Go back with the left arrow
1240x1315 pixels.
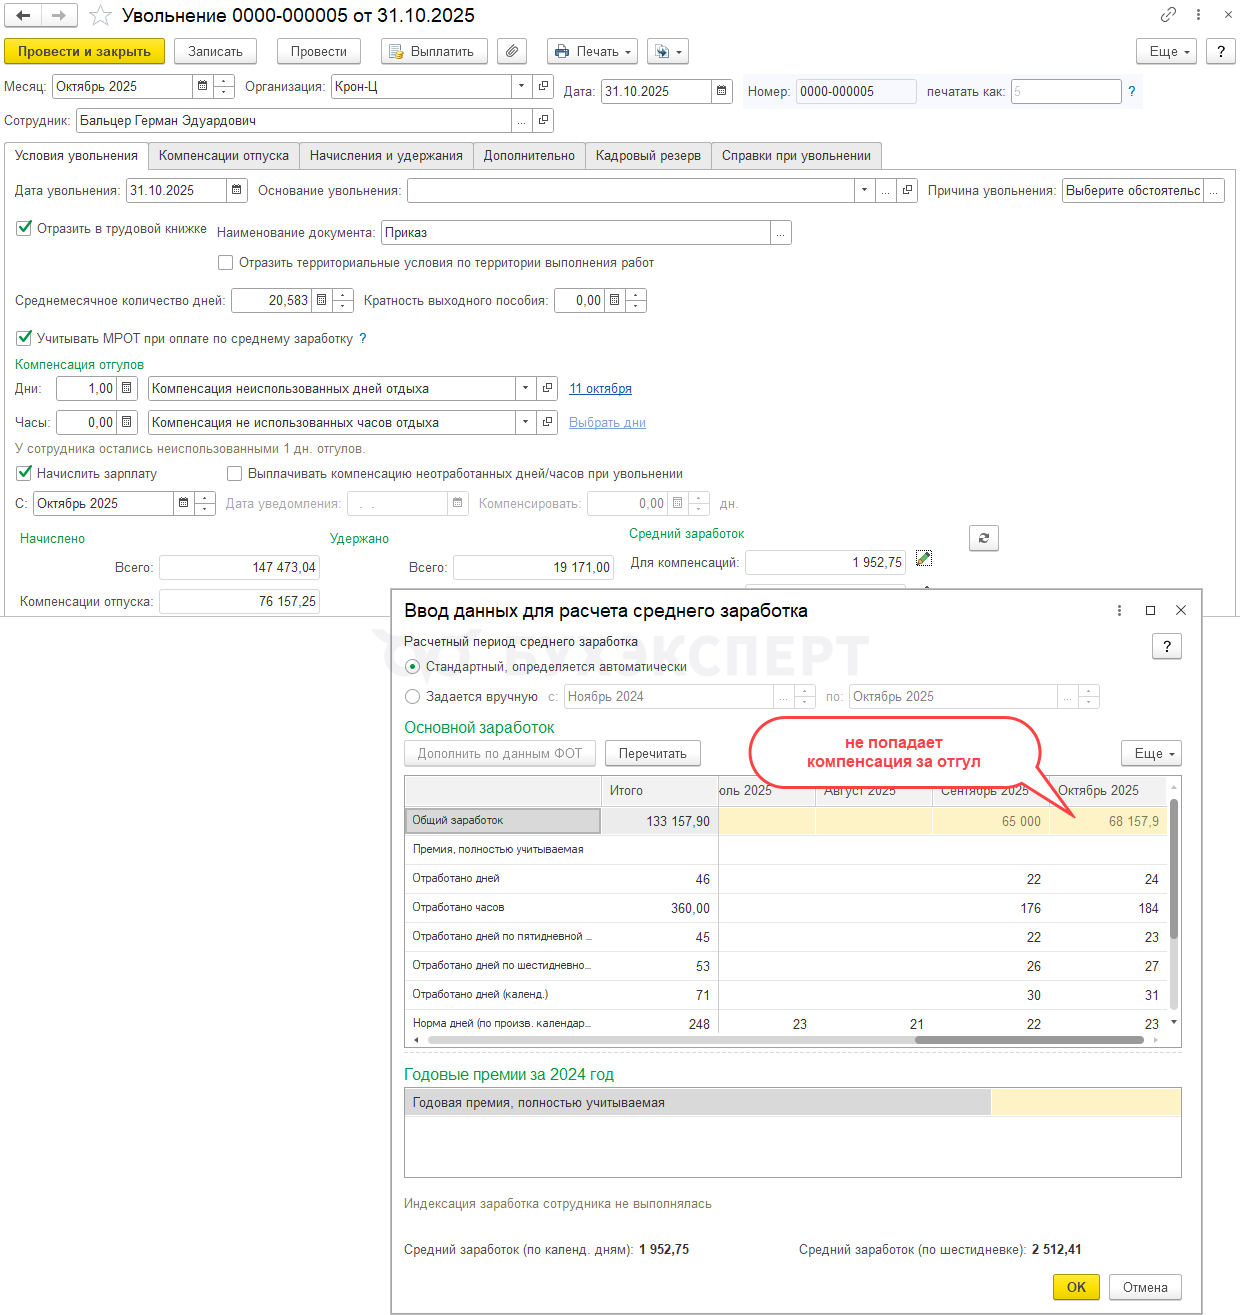(x=23, y=16)
